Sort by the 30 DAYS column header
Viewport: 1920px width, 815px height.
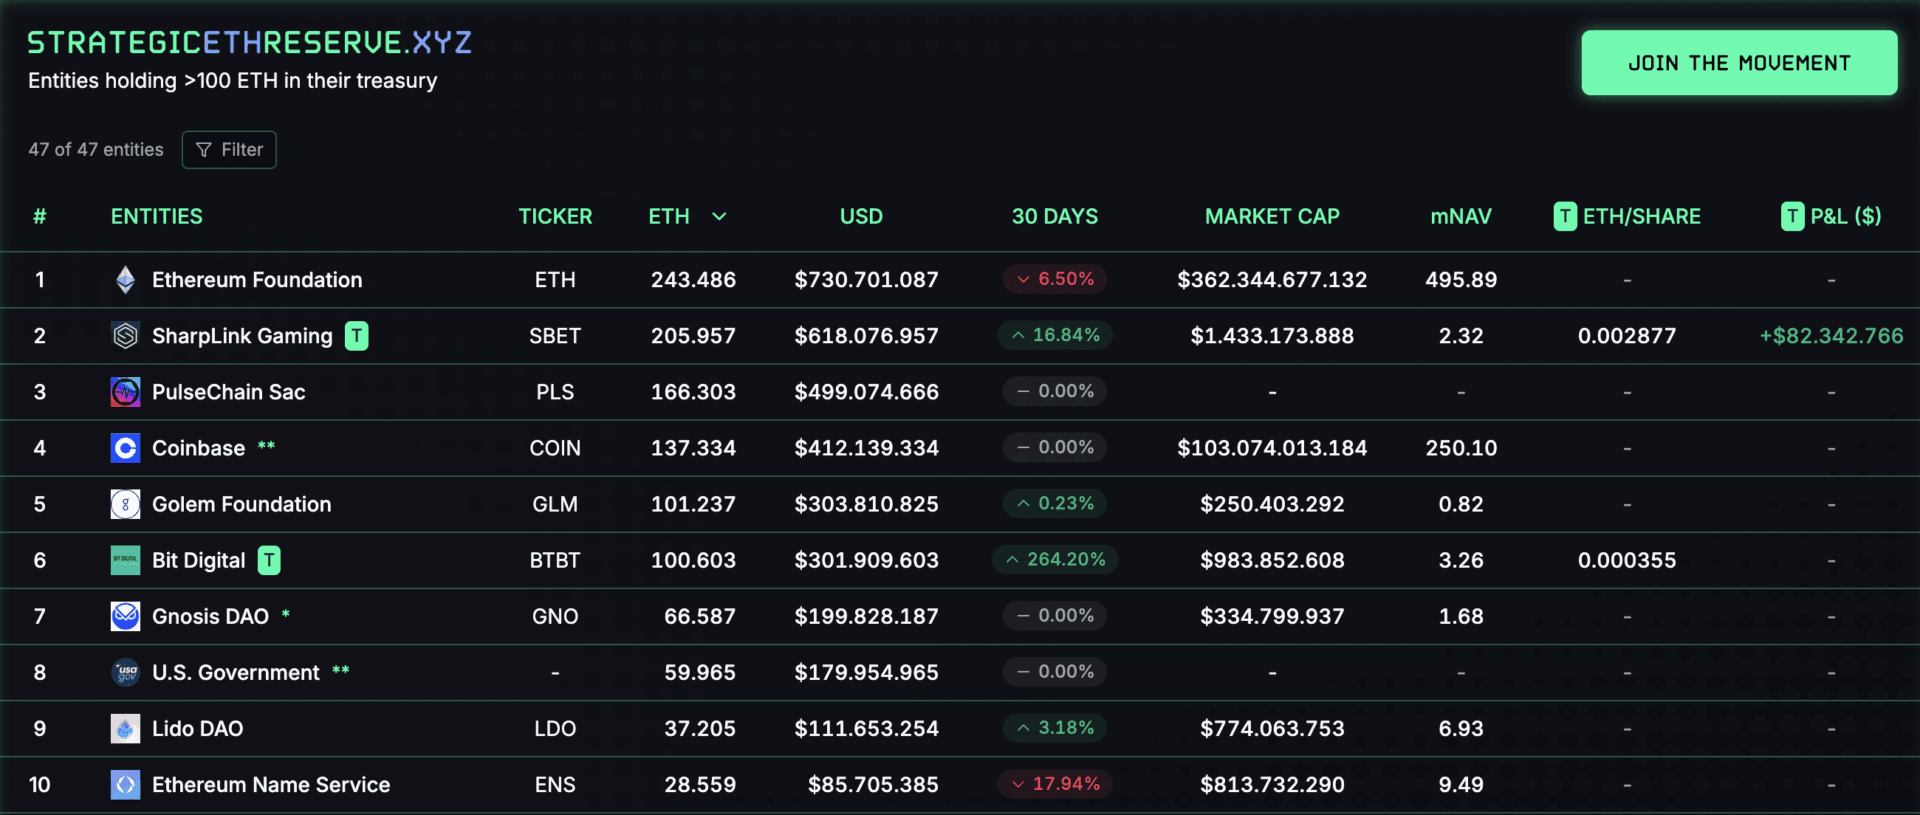1055,216
